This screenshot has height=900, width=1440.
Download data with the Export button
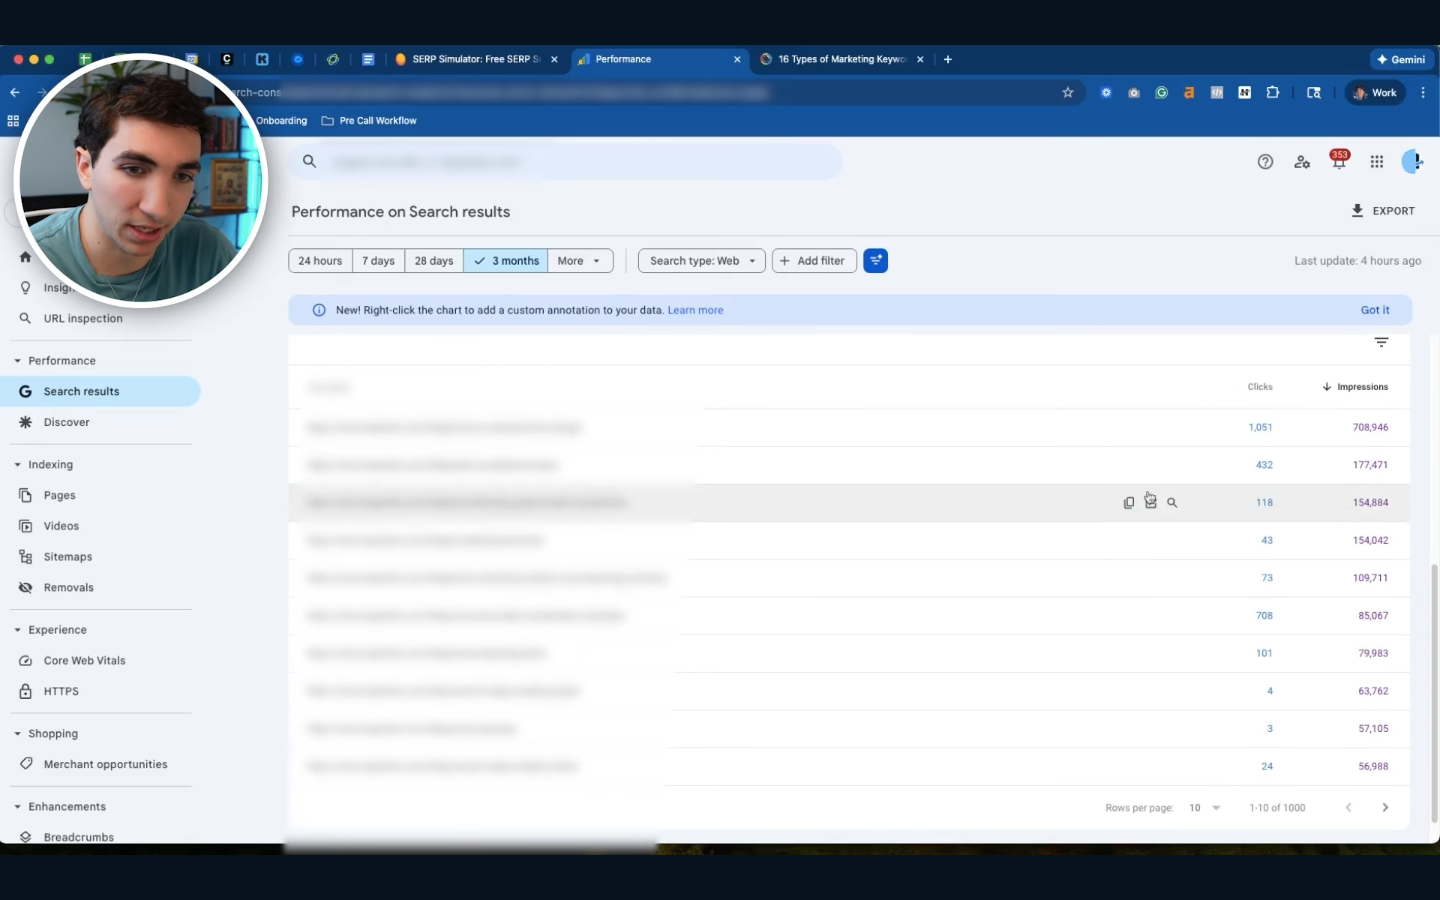[1383, 211]
